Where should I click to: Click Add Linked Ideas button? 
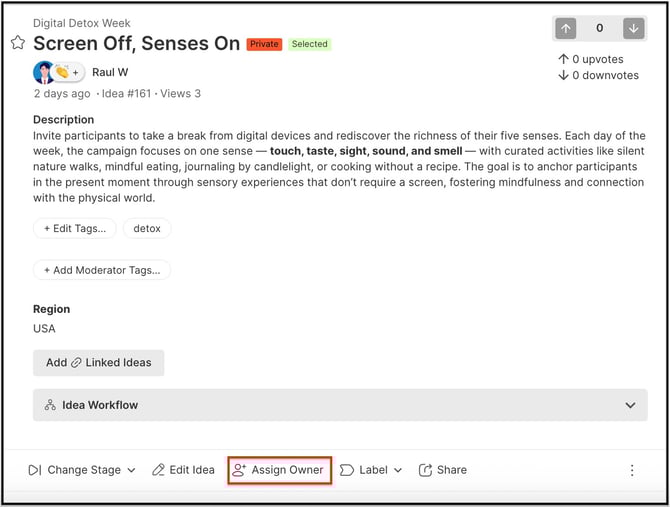pos(99,363)
